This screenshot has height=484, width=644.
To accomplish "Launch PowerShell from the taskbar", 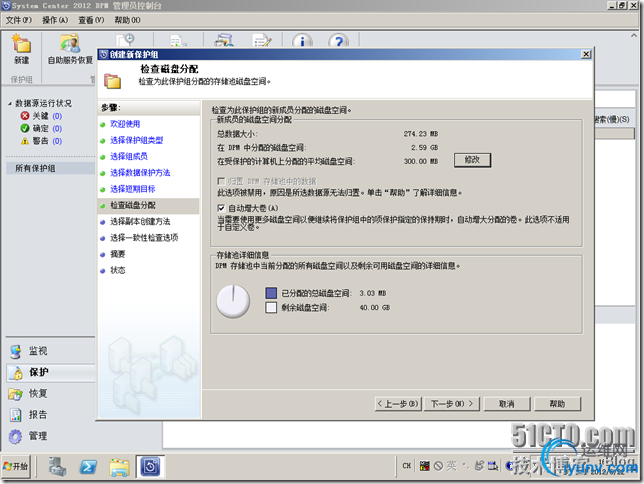I will click(x=88, y=467).
